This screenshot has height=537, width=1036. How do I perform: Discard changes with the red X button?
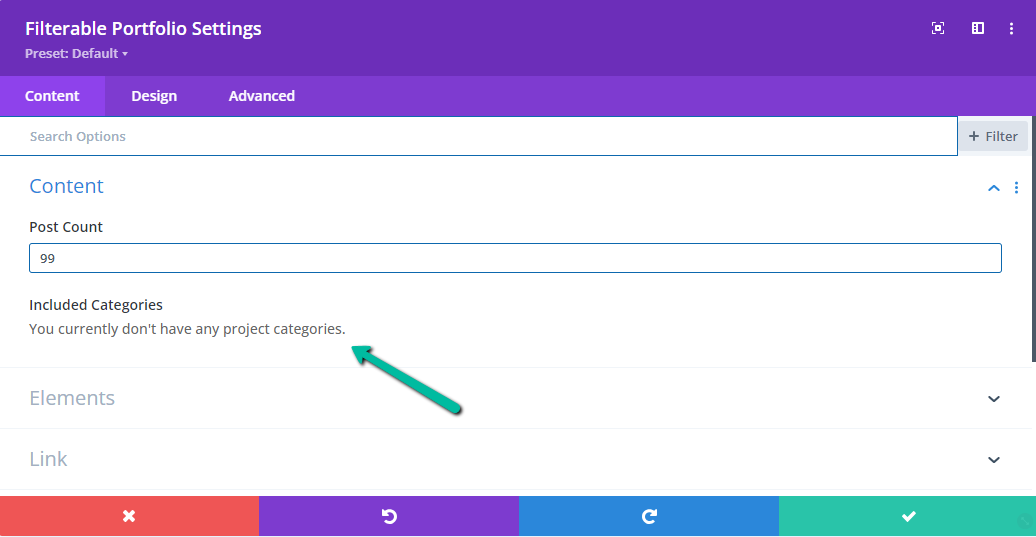[130, 516]
